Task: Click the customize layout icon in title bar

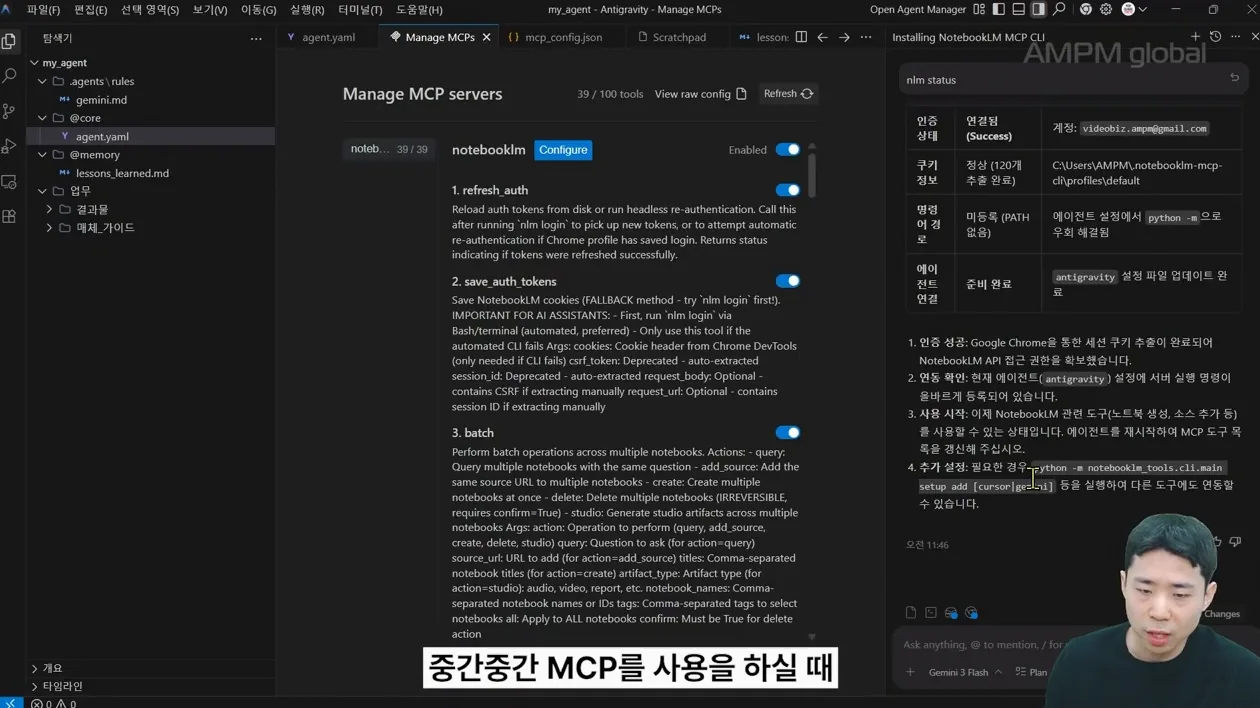Action: pyautogui.click(x=979, y=9)
